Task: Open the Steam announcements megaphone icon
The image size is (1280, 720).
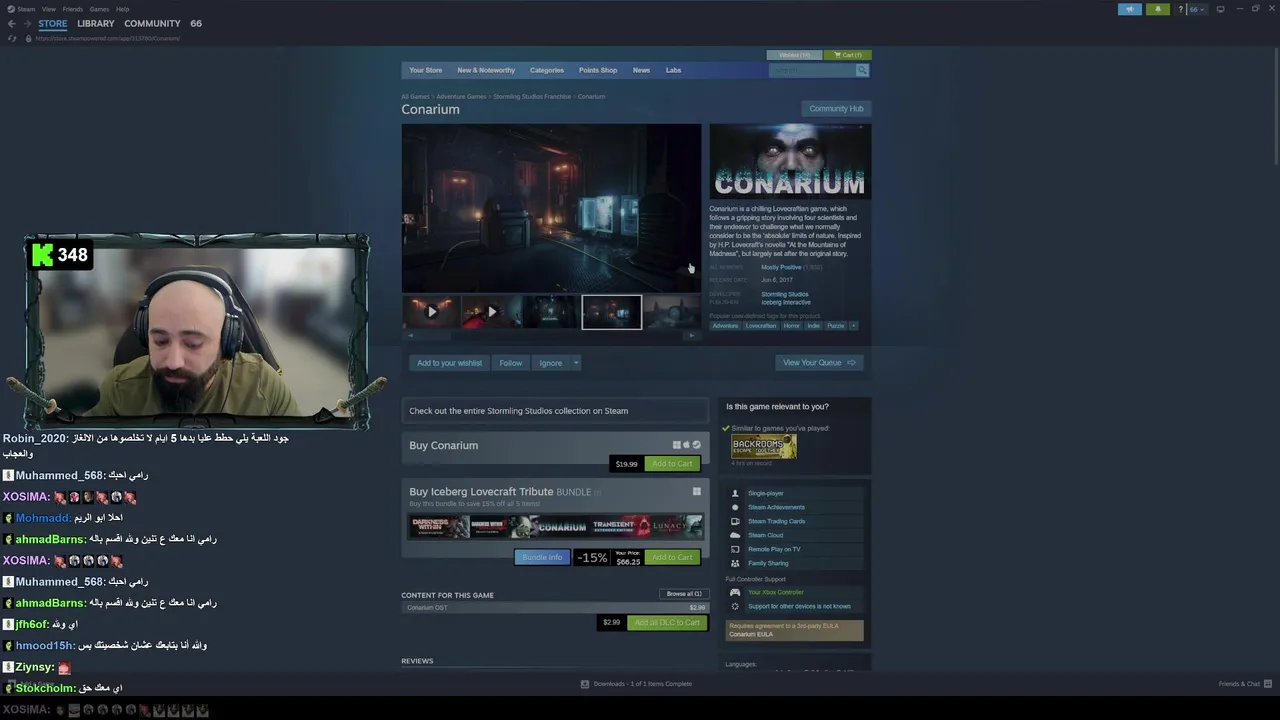Action: tap(1129, 9)
